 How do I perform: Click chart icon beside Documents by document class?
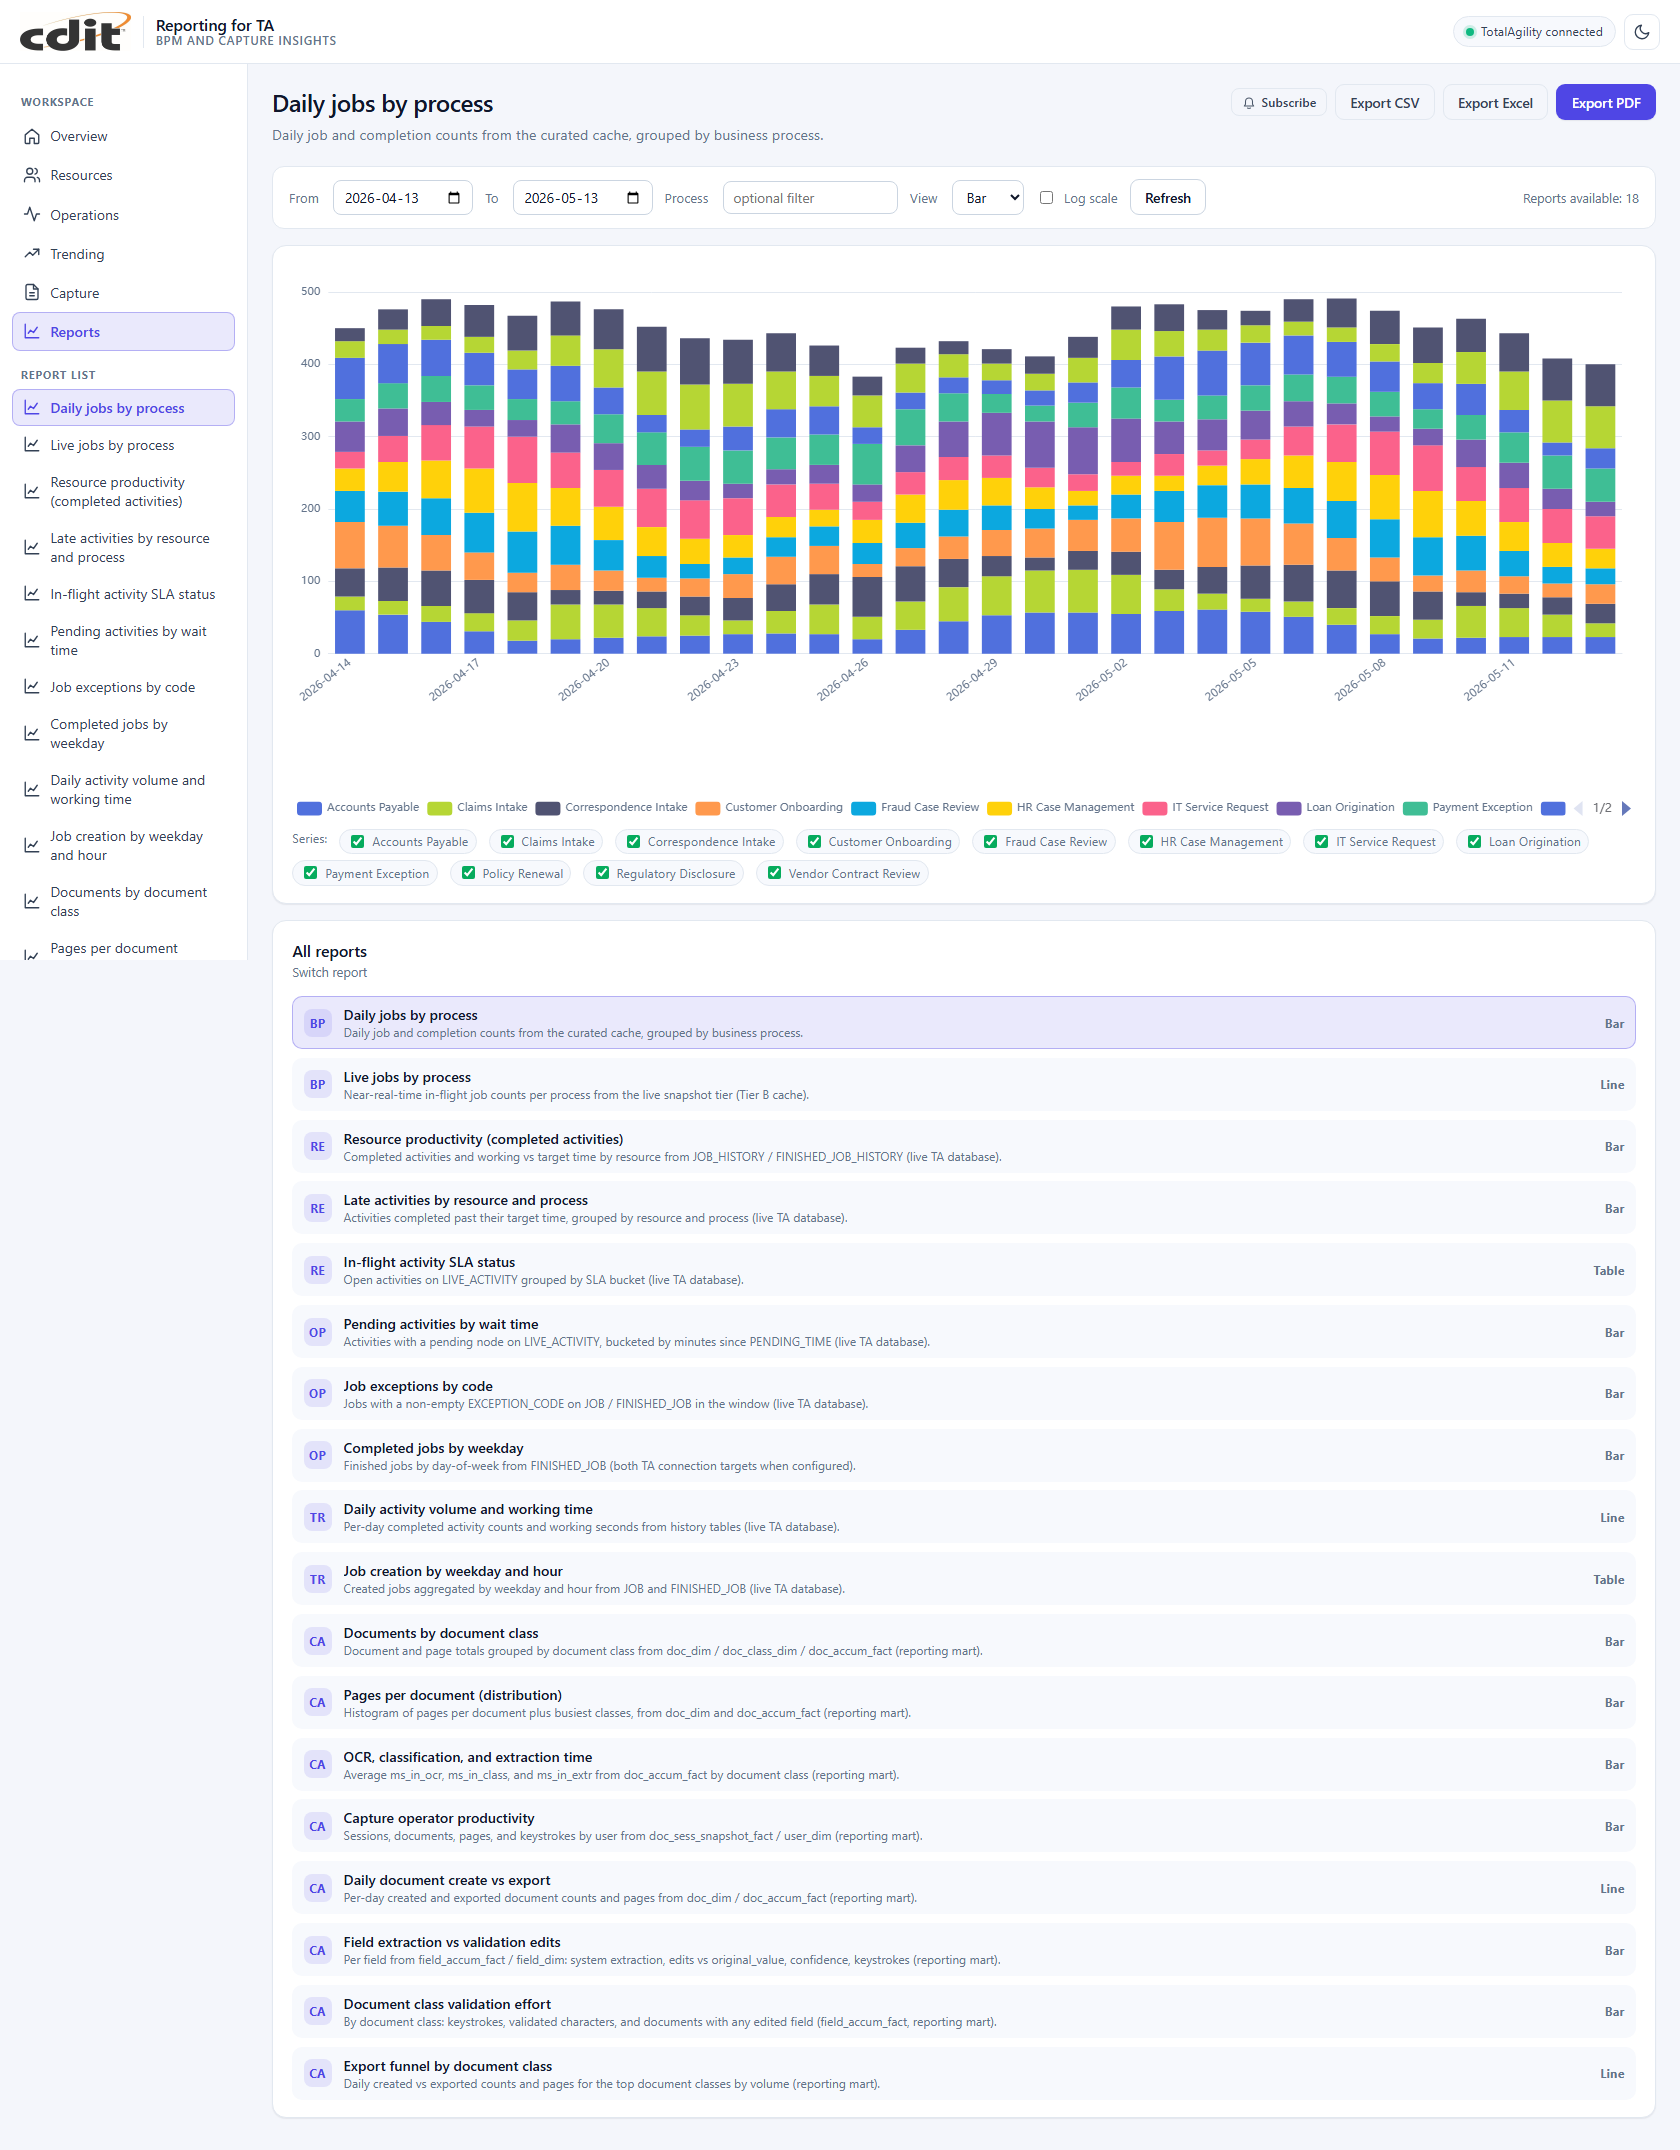(32, 902)
